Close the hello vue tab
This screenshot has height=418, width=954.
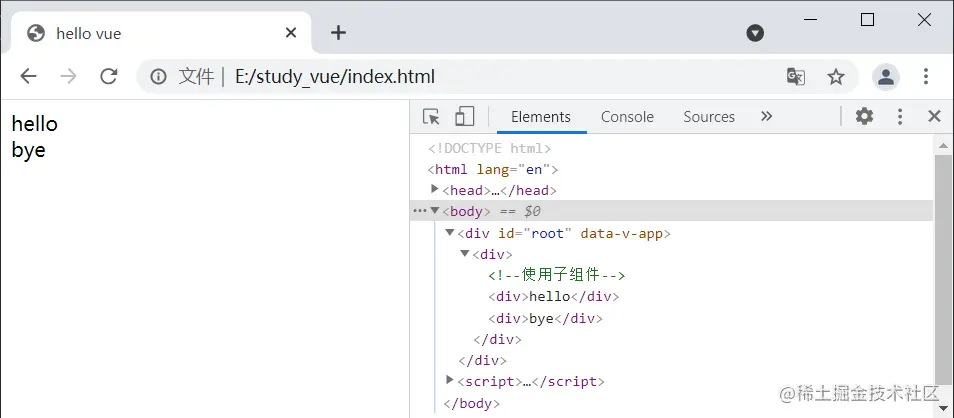291,33
